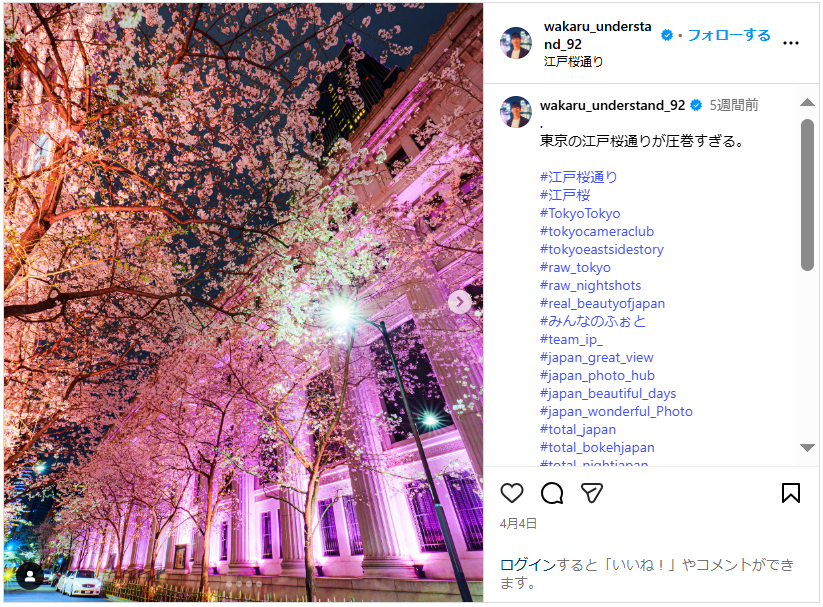
Task: Click the caption scrollbar's up arrow
Action: click(x=807, y=102)
